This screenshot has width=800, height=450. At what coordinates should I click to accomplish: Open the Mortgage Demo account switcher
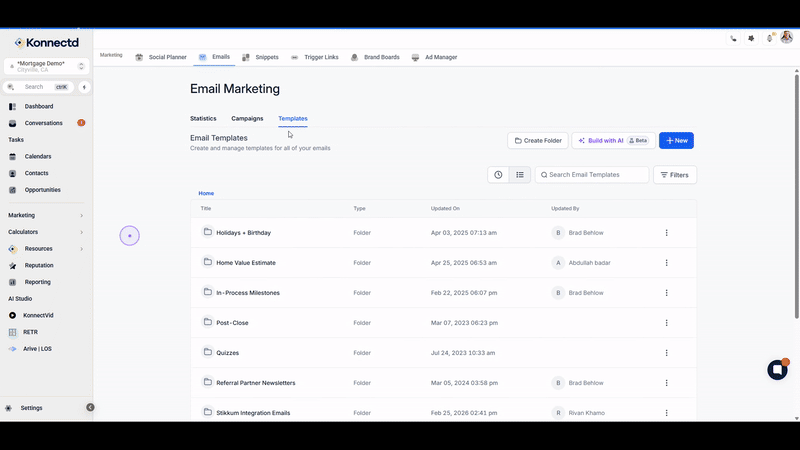click(x=46, y=66)
